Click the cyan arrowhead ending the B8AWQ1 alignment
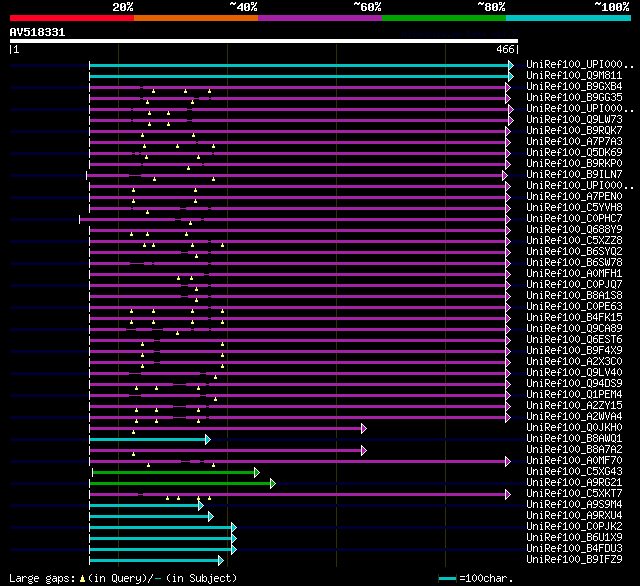The width and height of the screenshot is (640, 586). 208,440
